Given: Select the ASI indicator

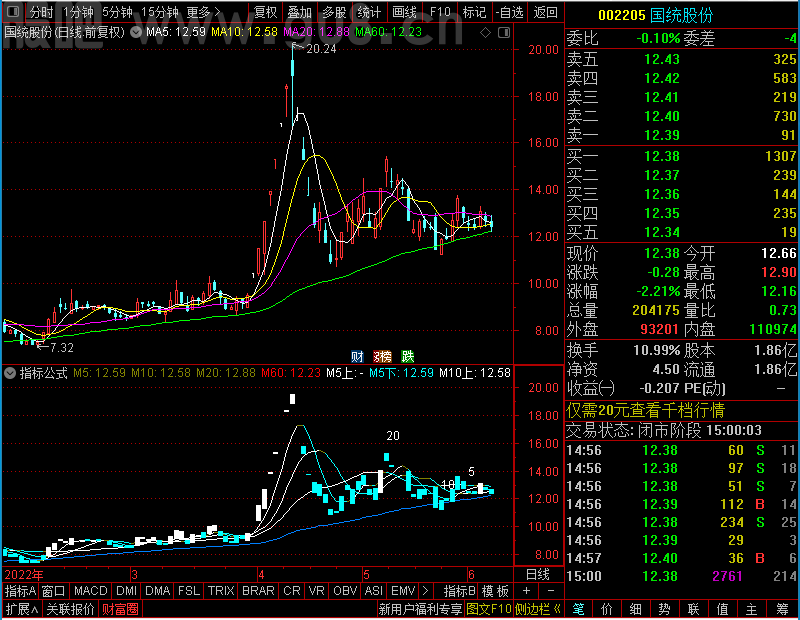Looking at the screenshot, I should [373, 591].
